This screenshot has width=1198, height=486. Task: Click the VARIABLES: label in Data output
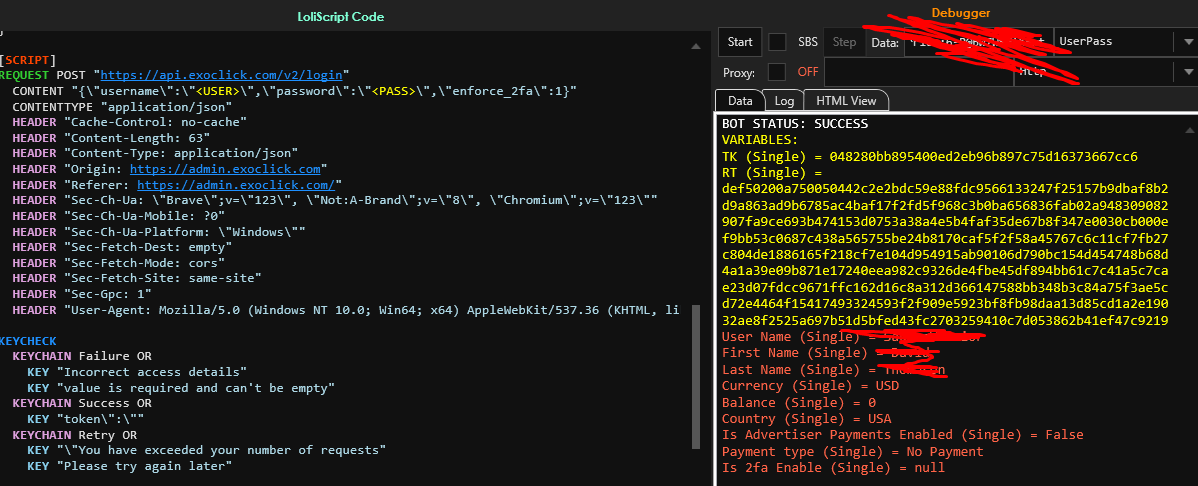[x=759, y=140]
